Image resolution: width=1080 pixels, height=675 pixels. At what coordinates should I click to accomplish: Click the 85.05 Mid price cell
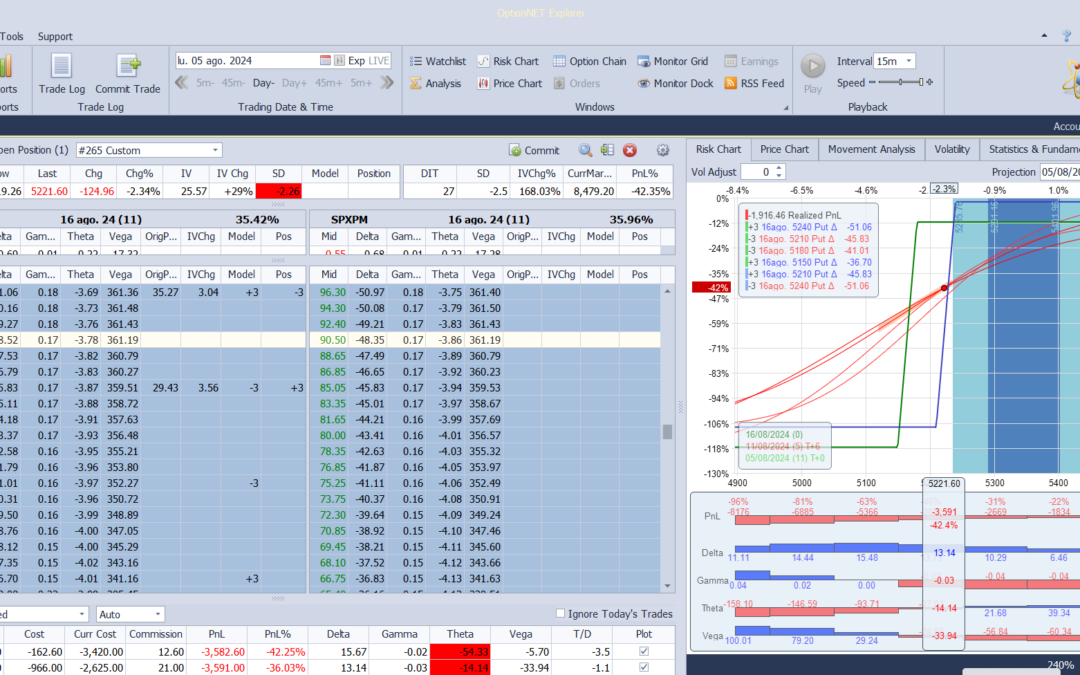coord(333,388)
